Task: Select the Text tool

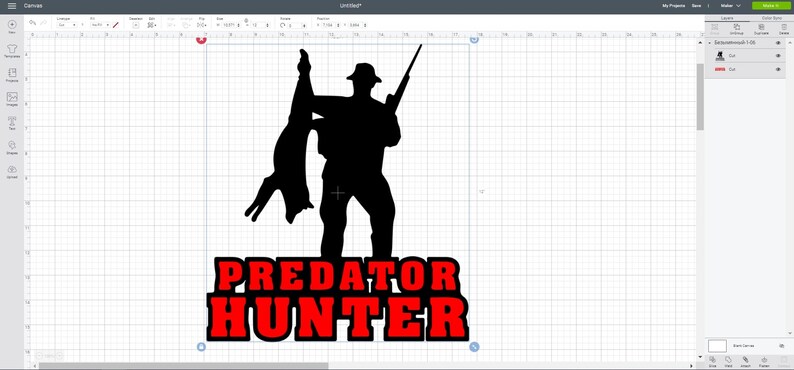Action: [12, 124]
